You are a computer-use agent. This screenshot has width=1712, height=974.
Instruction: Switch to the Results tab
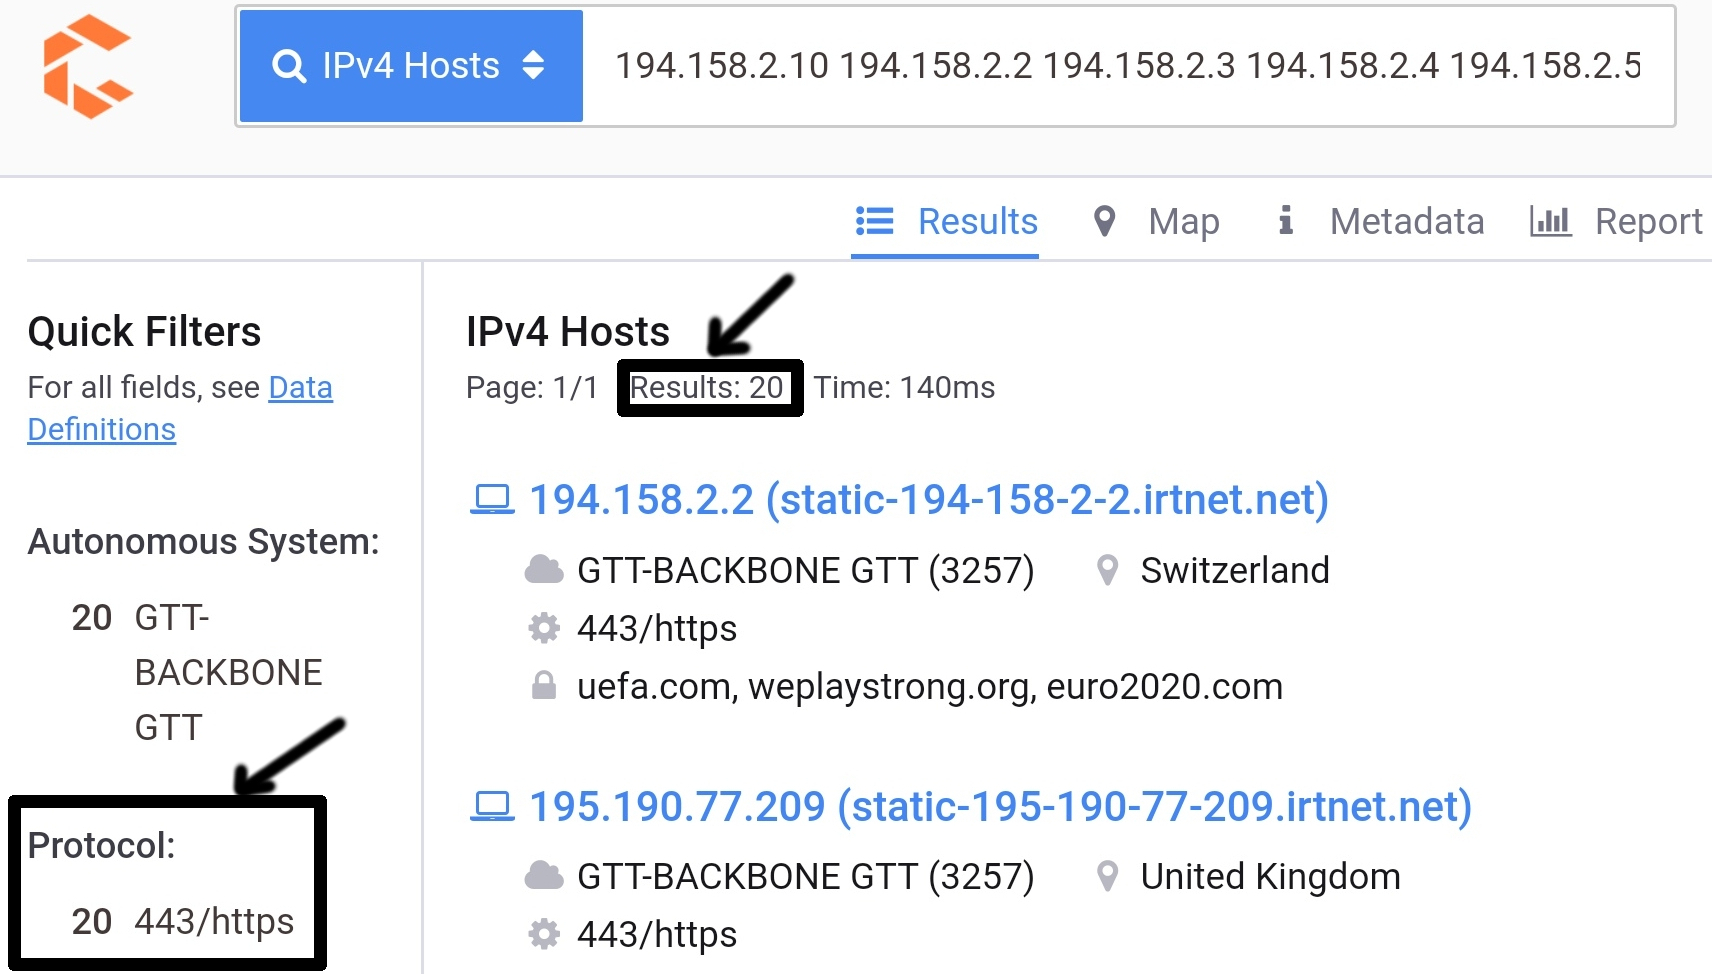point(945,221)
